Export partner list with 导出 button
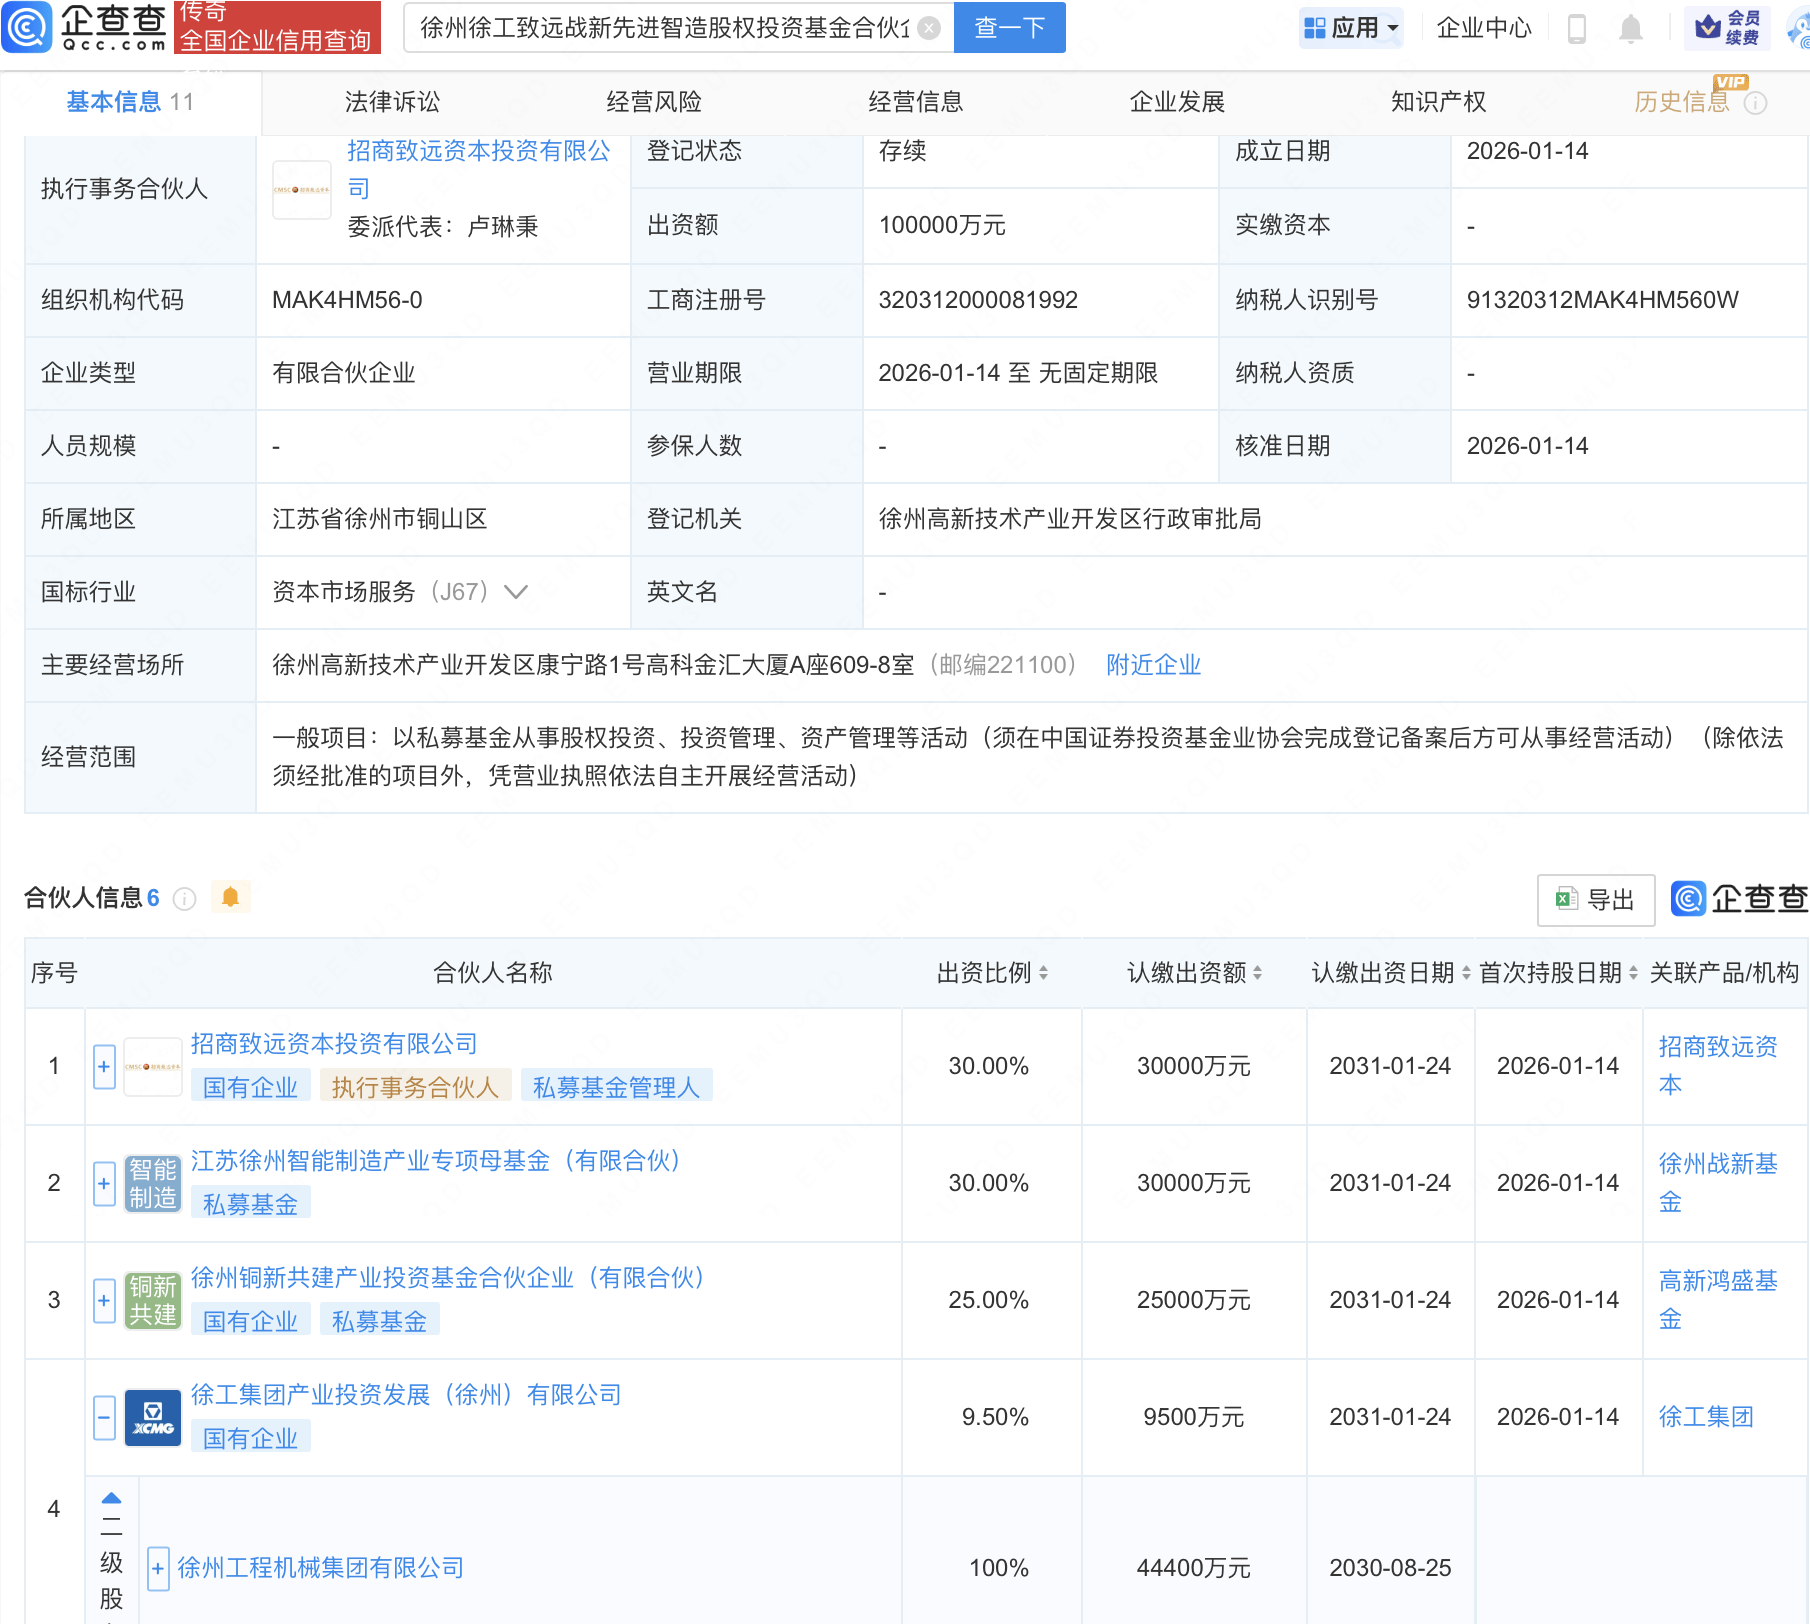The image size is (1810, 1624). (x=1595, y=899)
